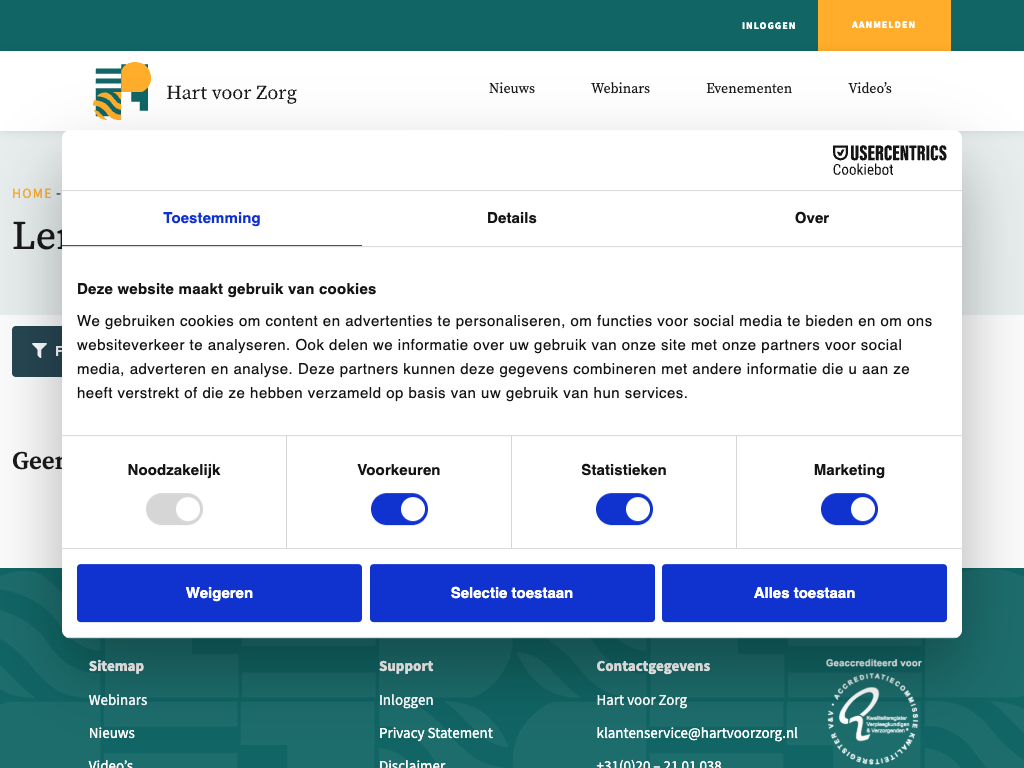This screenshot has width=1024, height=768.
Task: Click the Aanmelden button in top bar
Action: coord(883,25)
